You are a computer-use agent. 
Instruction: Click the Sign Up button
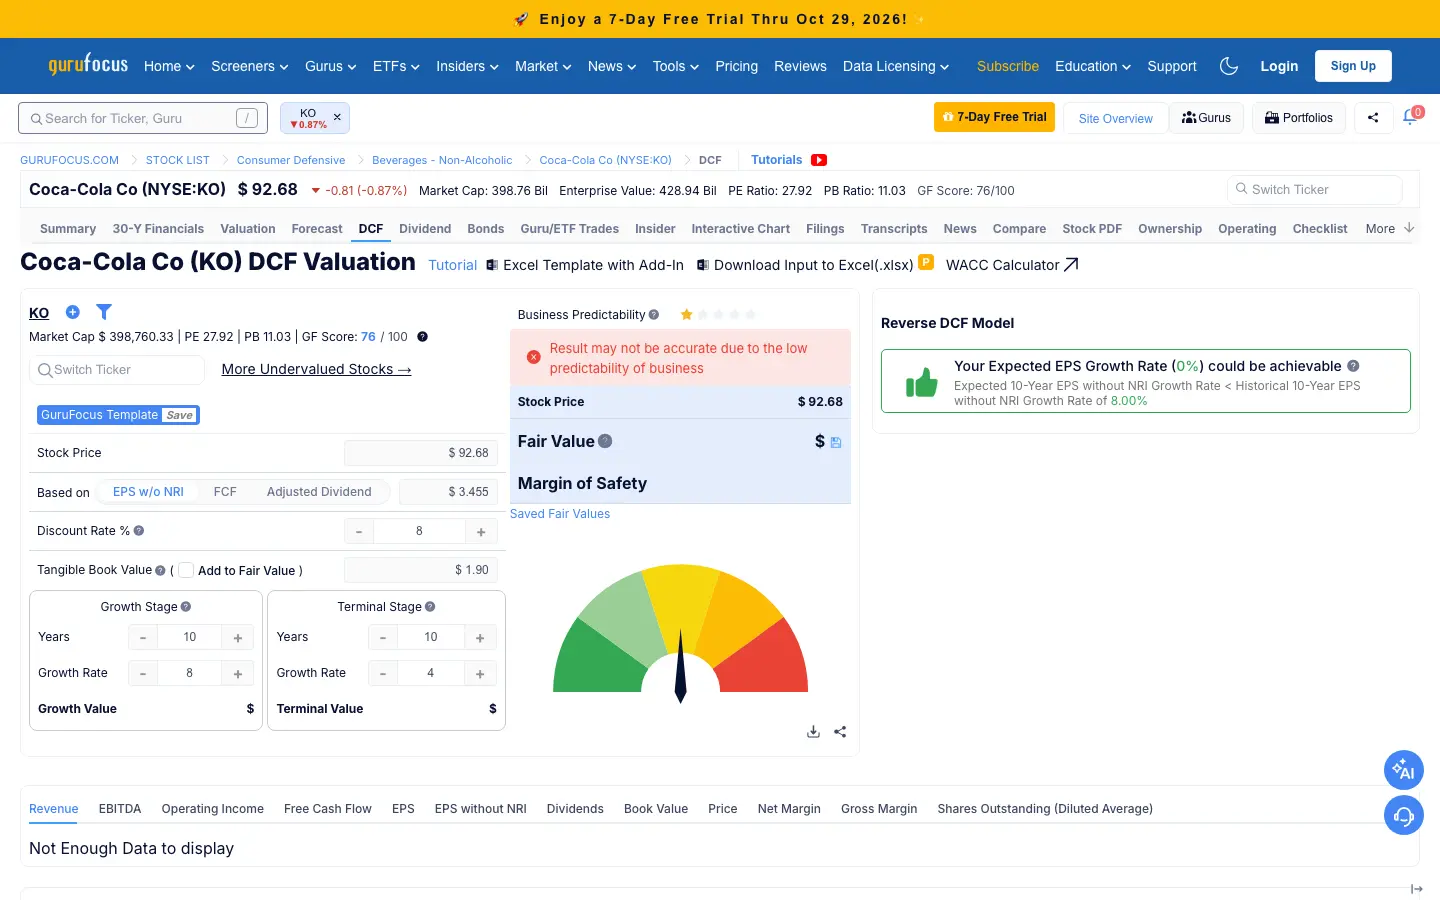[1353, 66]
